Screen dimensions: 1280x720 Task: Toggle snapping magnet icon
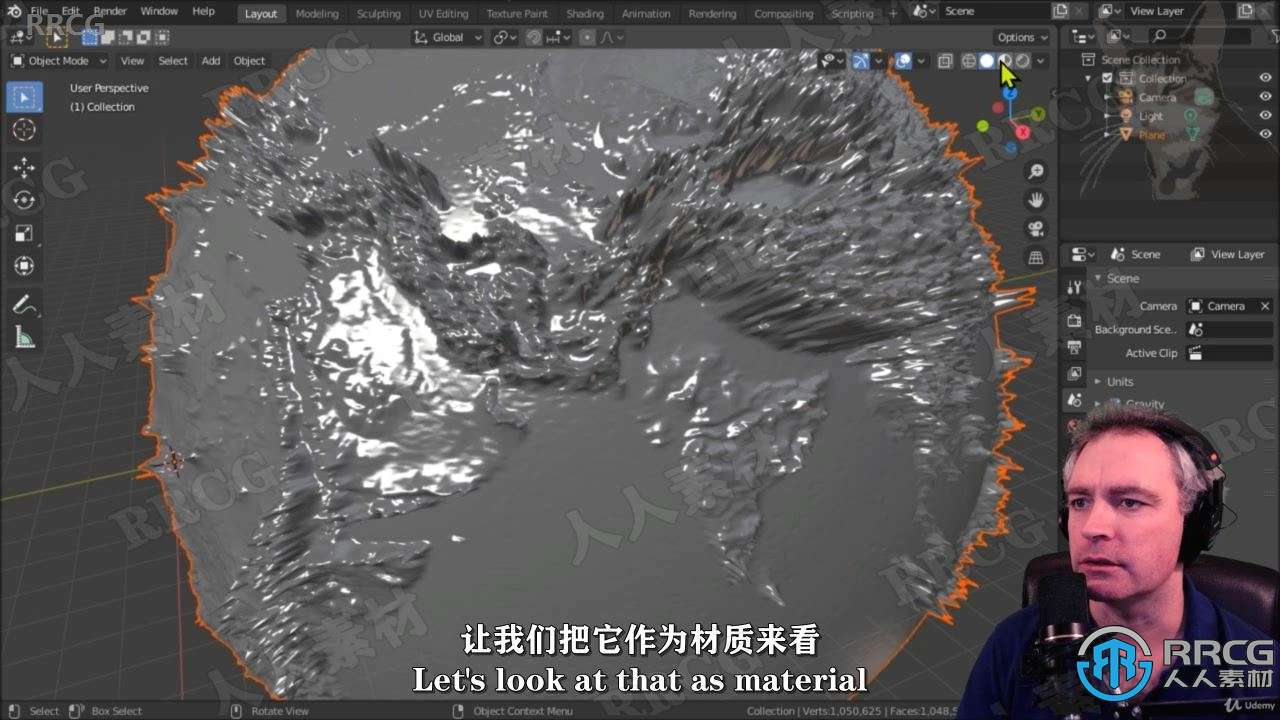pyautogui.click(x=534, y=37)
